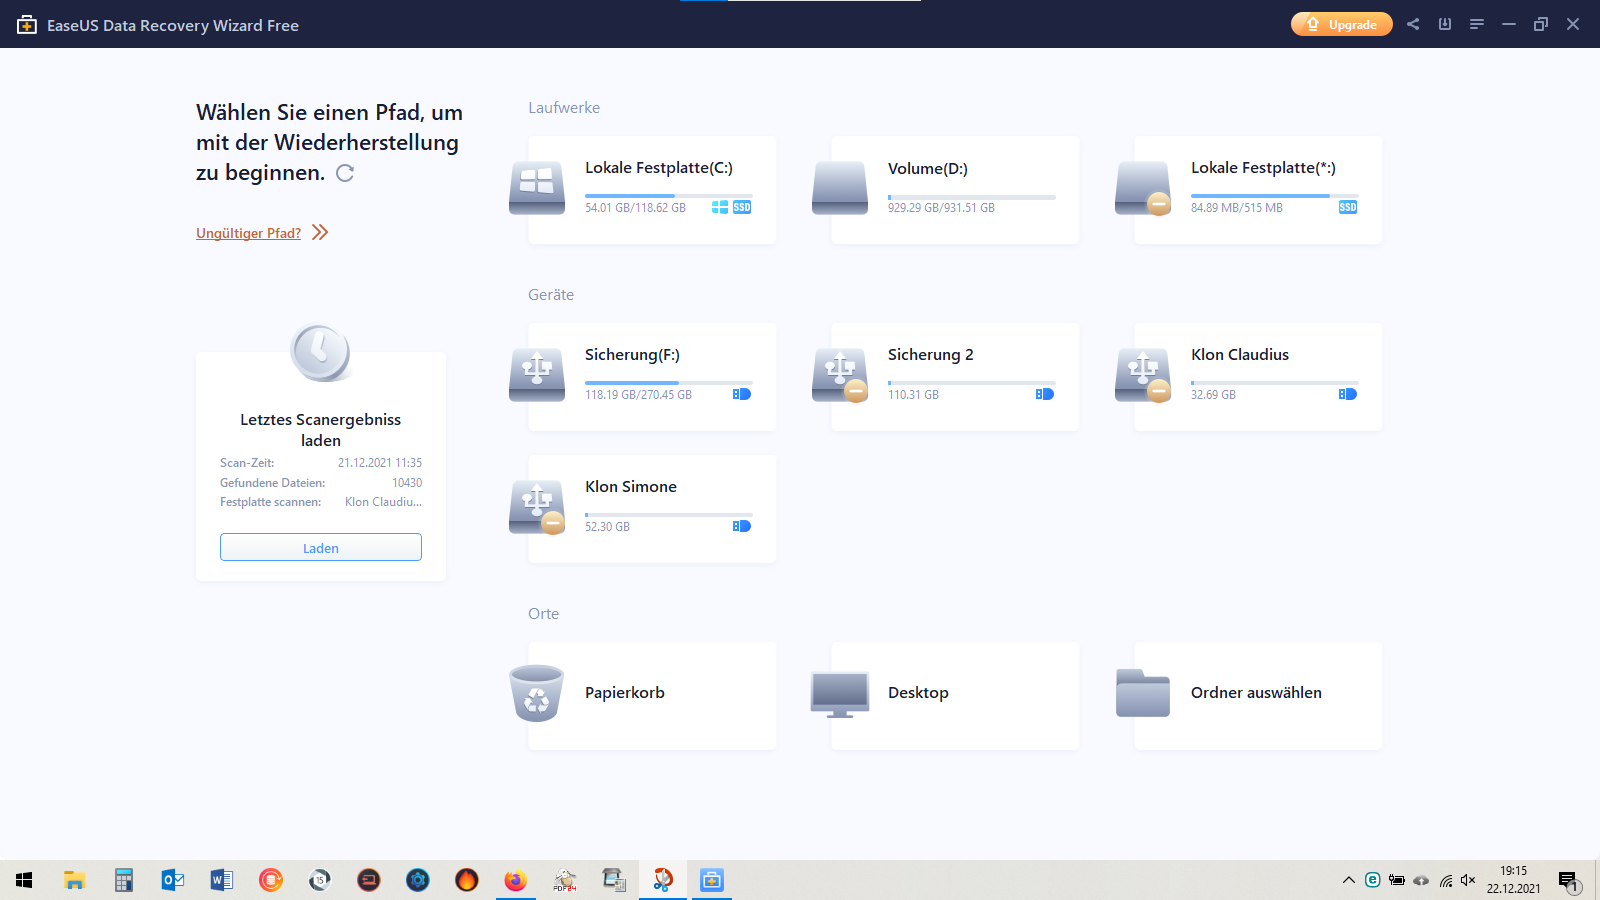1600x900 pixels.
Task: Open the share icon in the title bar
Action: (x=1413, y=24)
